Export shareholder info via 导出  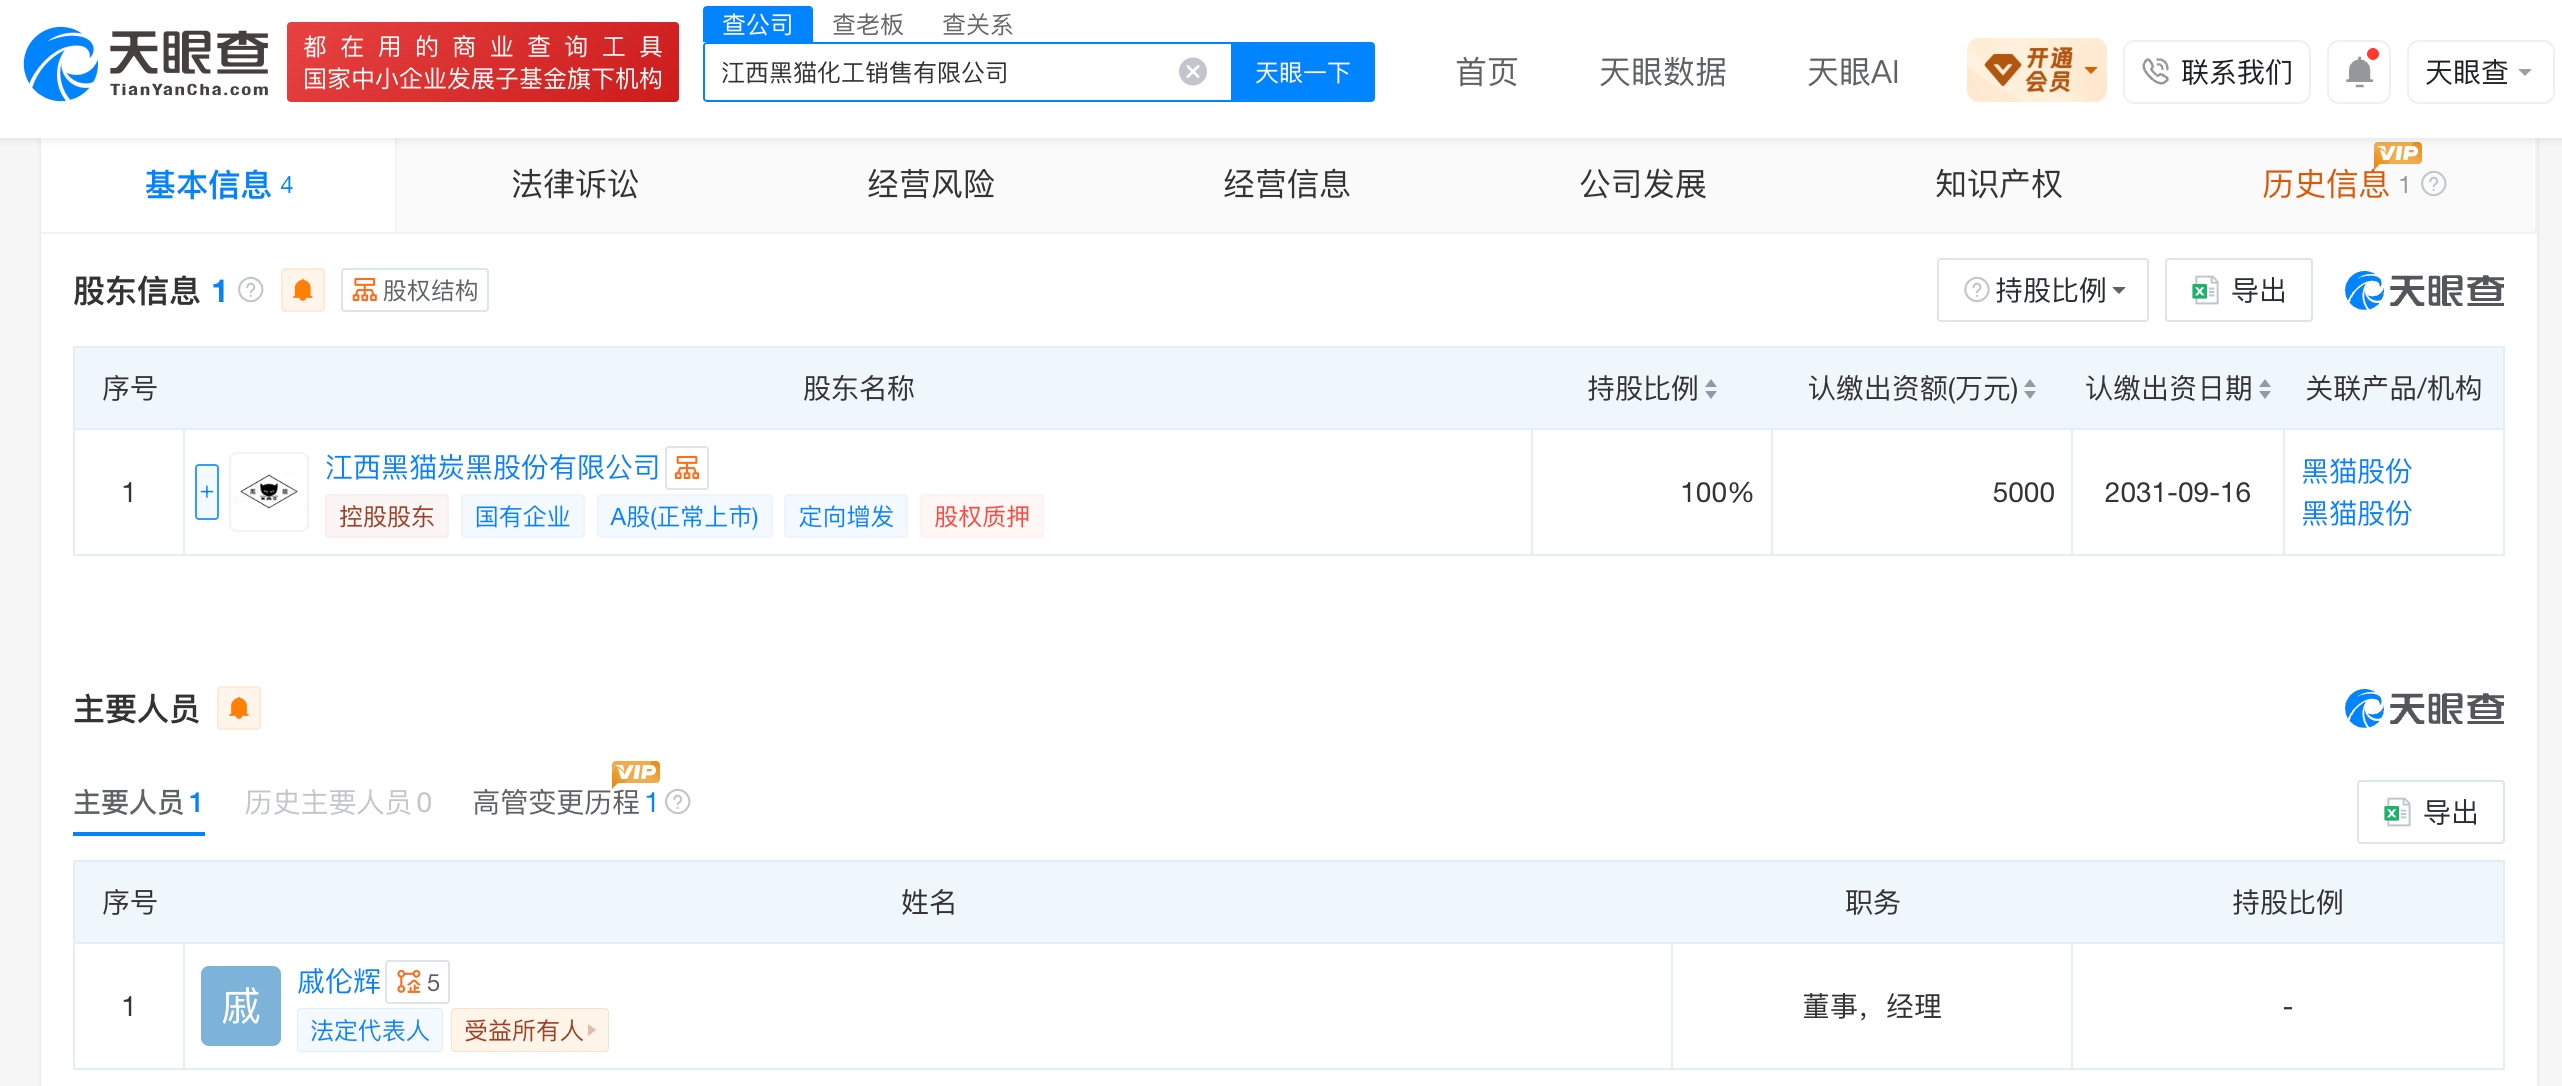(x=2239, y=290)
